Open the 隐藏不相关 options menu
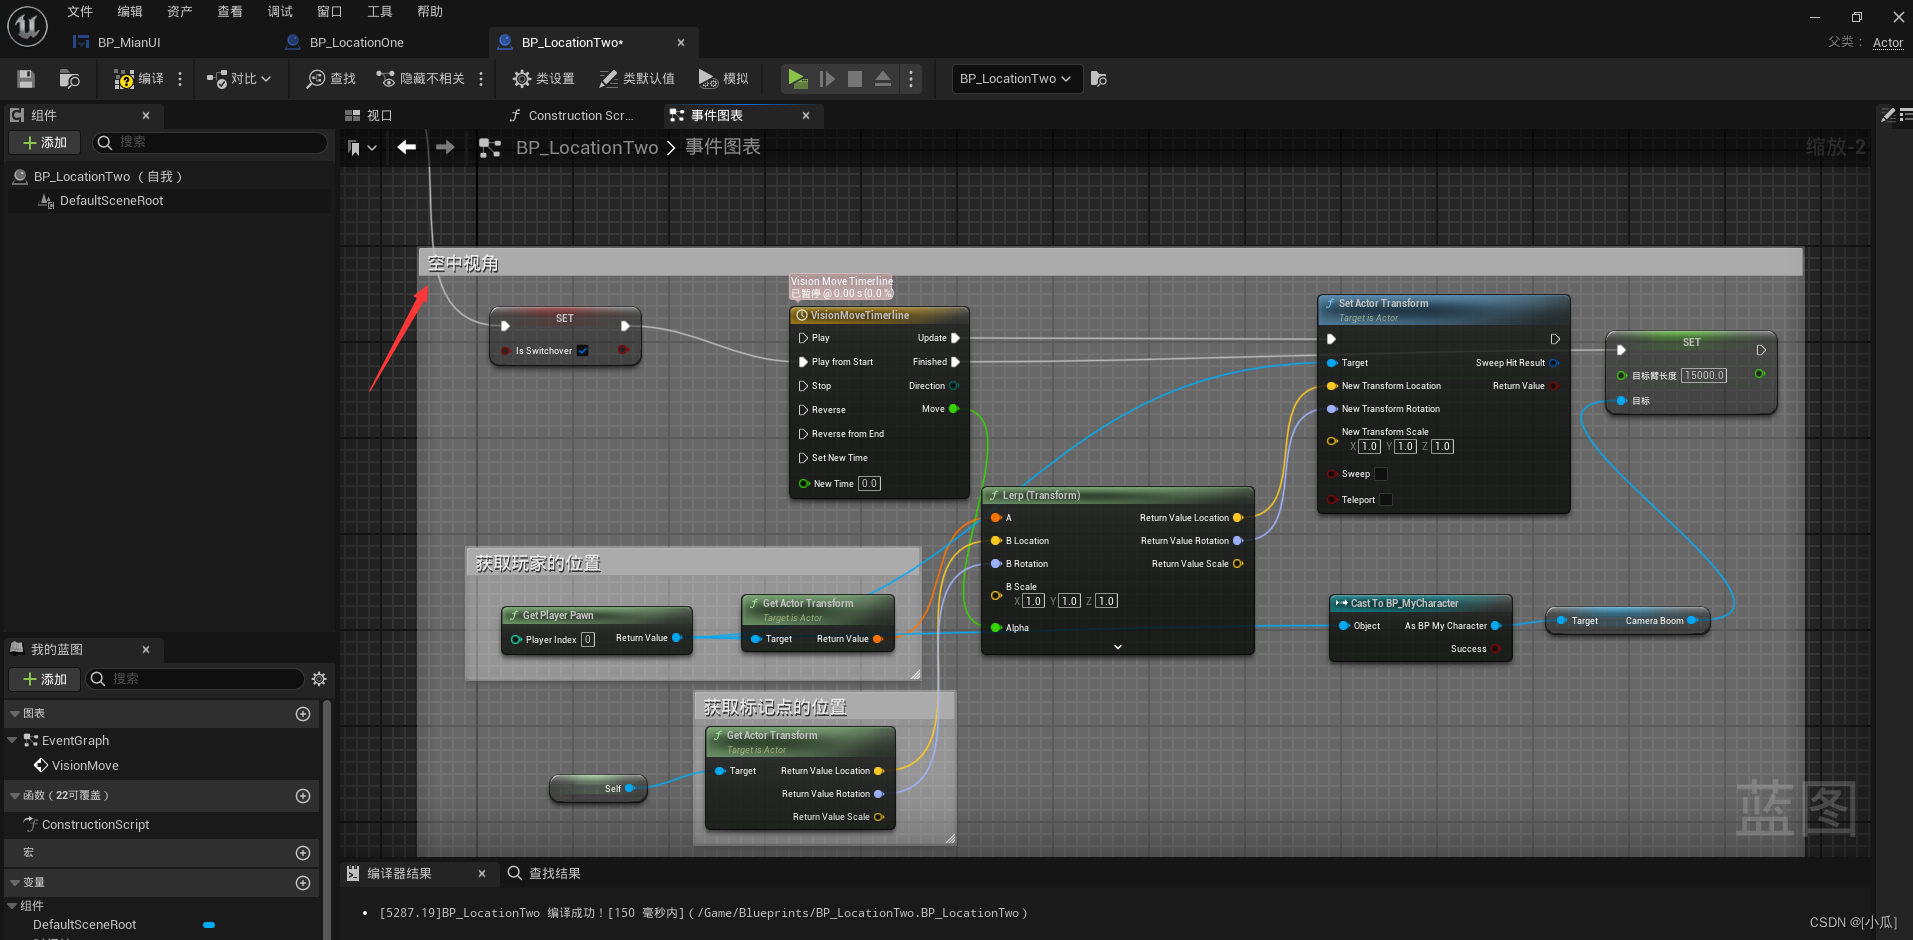Viewport: 1913px width, 940px height. [481, 79]
